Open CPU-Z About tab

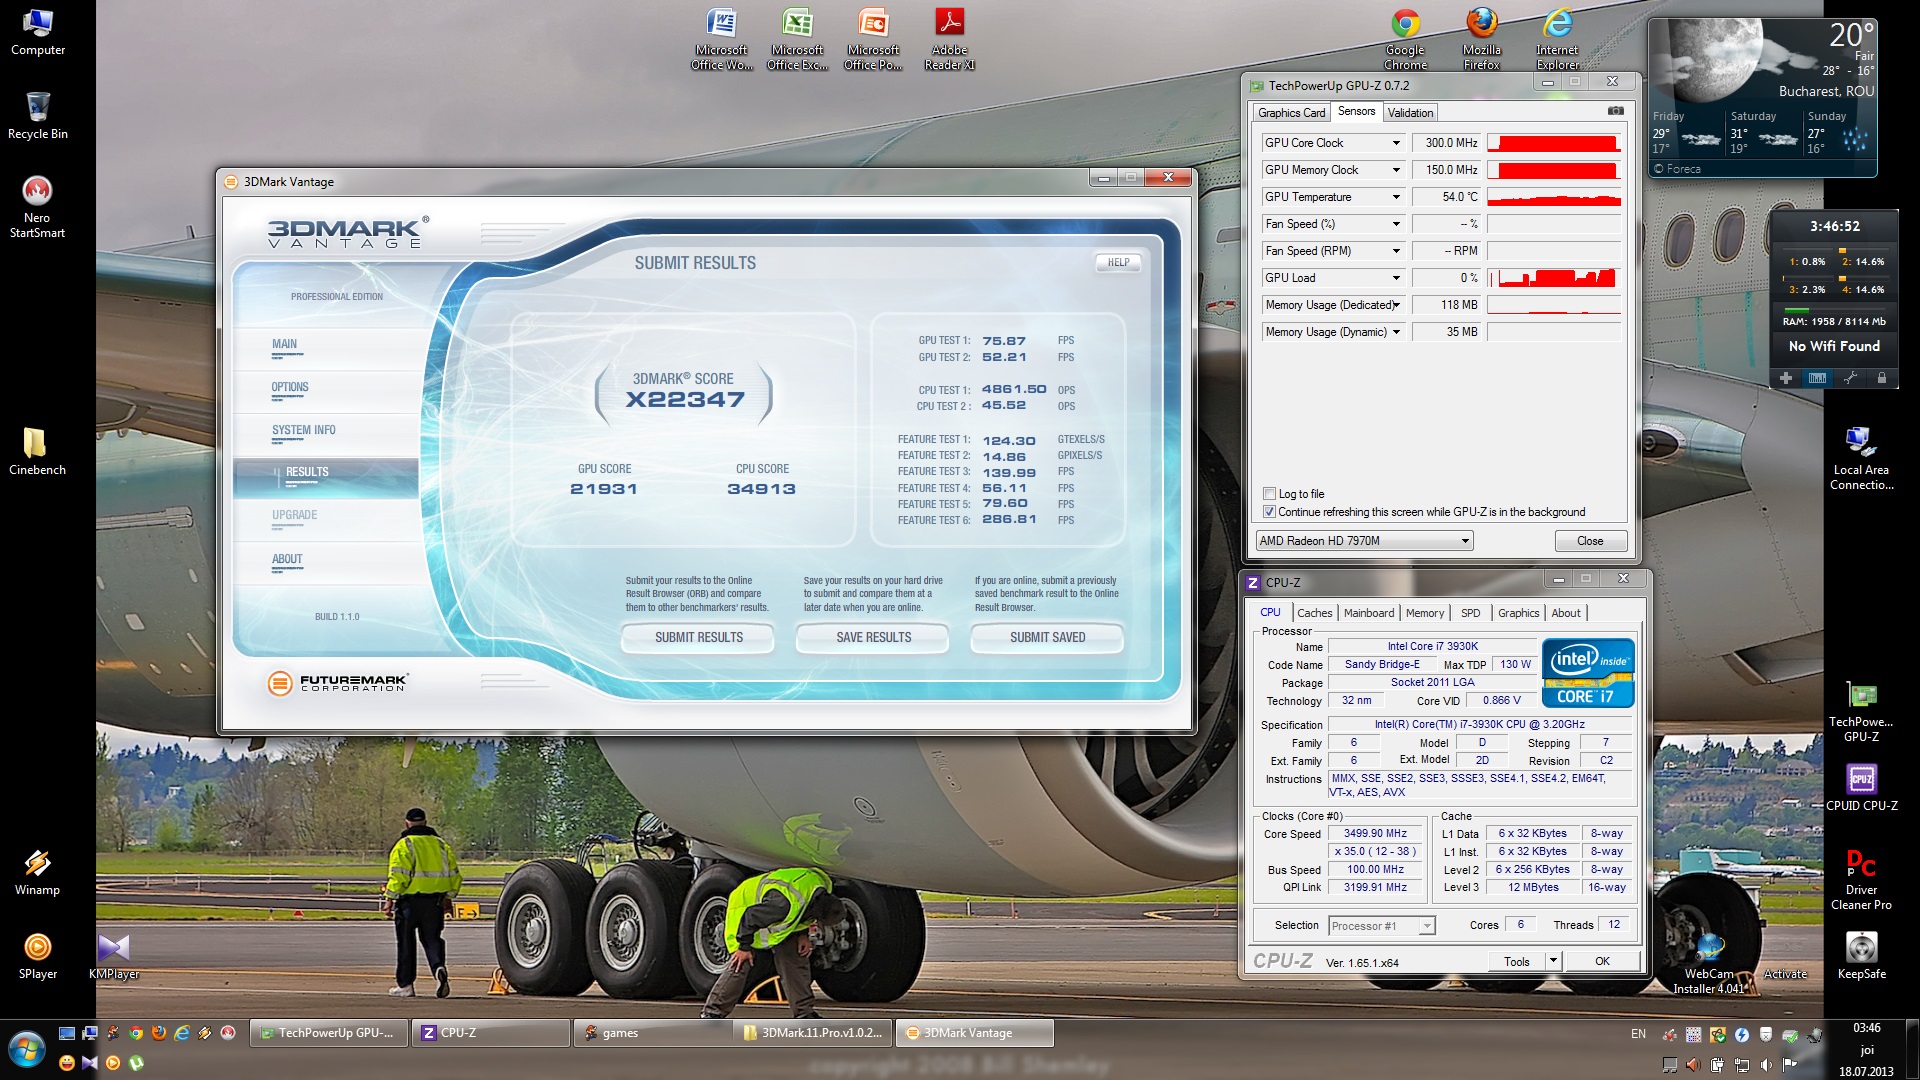1566,613
